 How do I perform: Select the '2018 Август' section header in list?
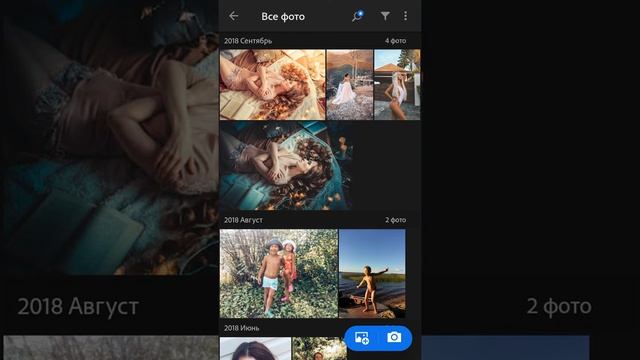click(x=243, y=220)
